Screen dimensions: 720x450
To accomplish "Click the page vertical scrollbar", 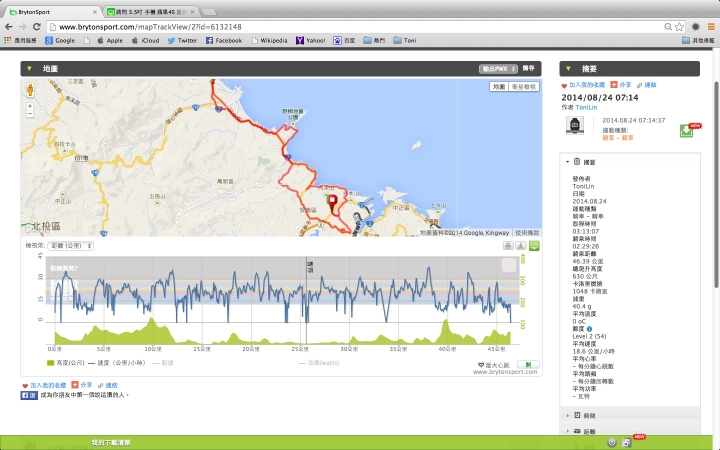I will (717, 186).
